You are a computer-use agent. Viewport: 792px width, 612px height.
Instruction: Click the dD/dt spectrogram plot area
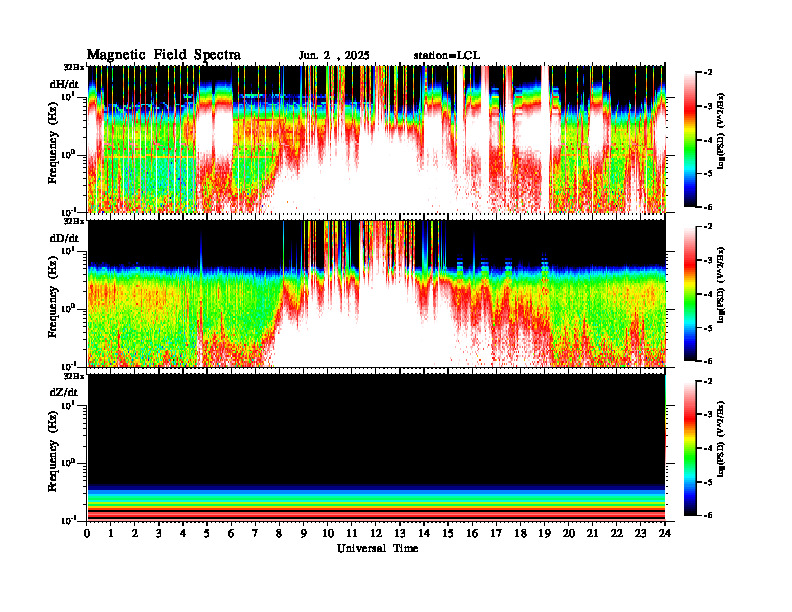(376, 293)
